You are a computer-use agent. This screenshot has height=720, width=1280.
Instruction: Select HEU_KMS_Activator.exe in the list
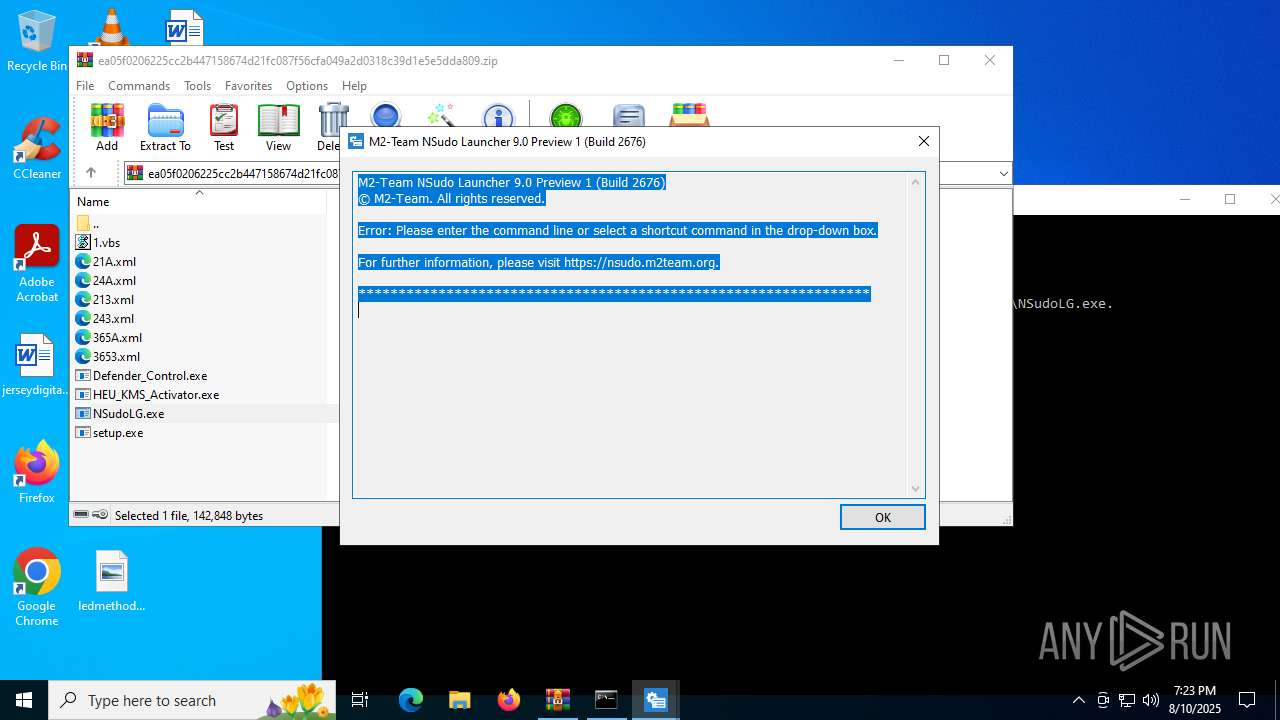[156, 395]
